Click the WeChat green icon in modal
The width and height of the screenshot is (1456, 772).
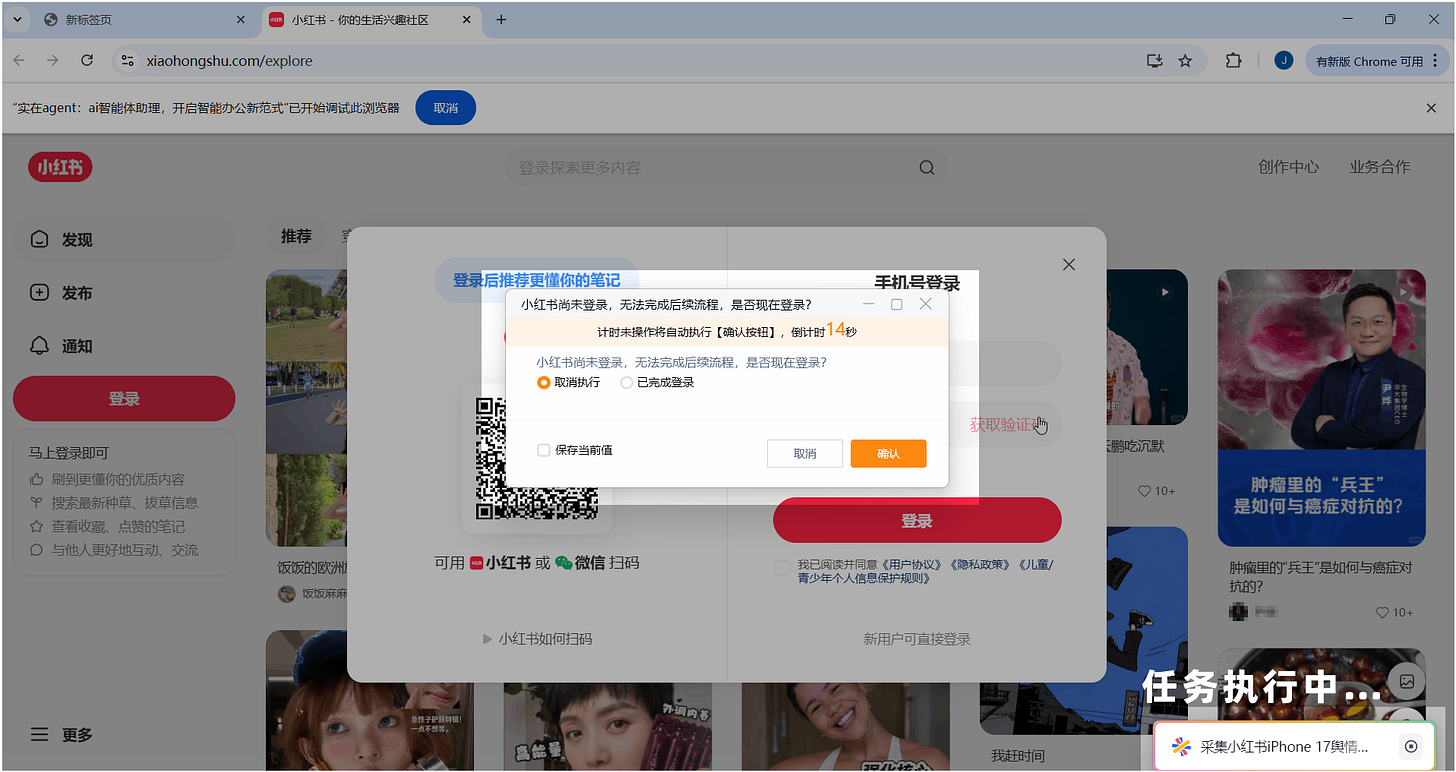click(563, 563)
